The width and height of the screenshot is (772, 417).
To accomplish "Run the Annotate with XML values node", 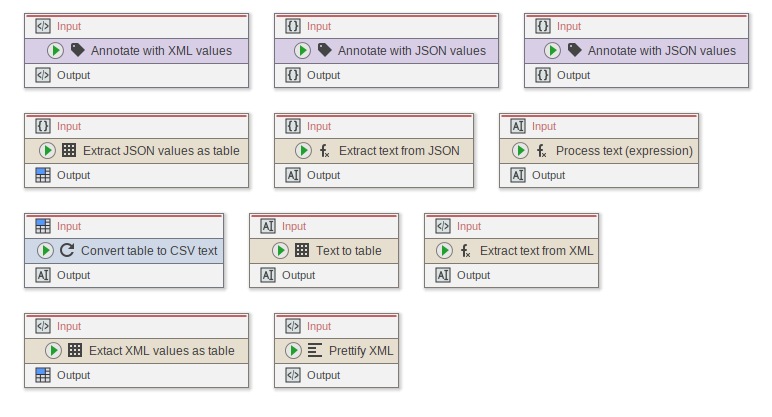I will coord(55,50).
